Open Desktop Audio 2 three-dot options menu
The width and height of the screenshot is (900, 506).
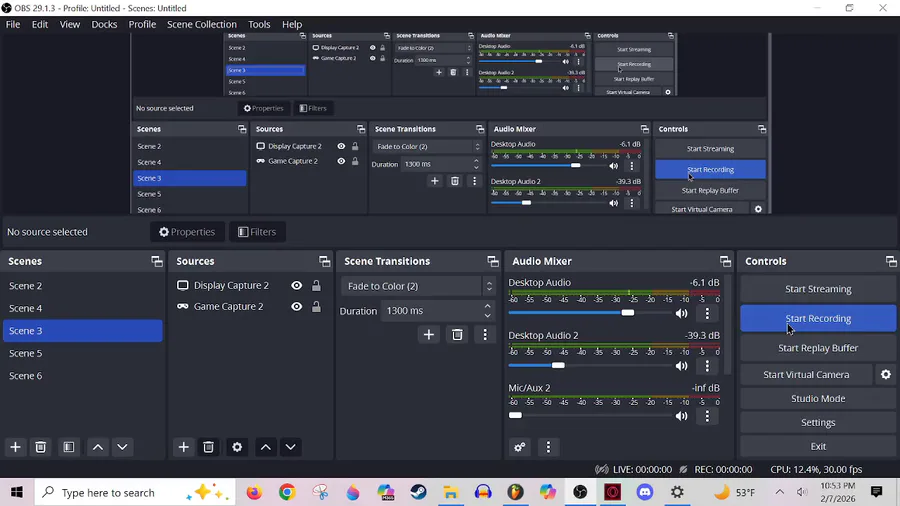tap(707, 366)
